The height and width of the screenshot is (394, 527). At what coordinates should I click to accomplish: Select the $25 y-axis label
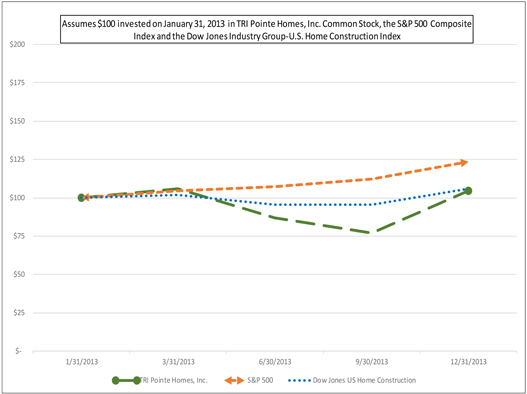(19, 313)
